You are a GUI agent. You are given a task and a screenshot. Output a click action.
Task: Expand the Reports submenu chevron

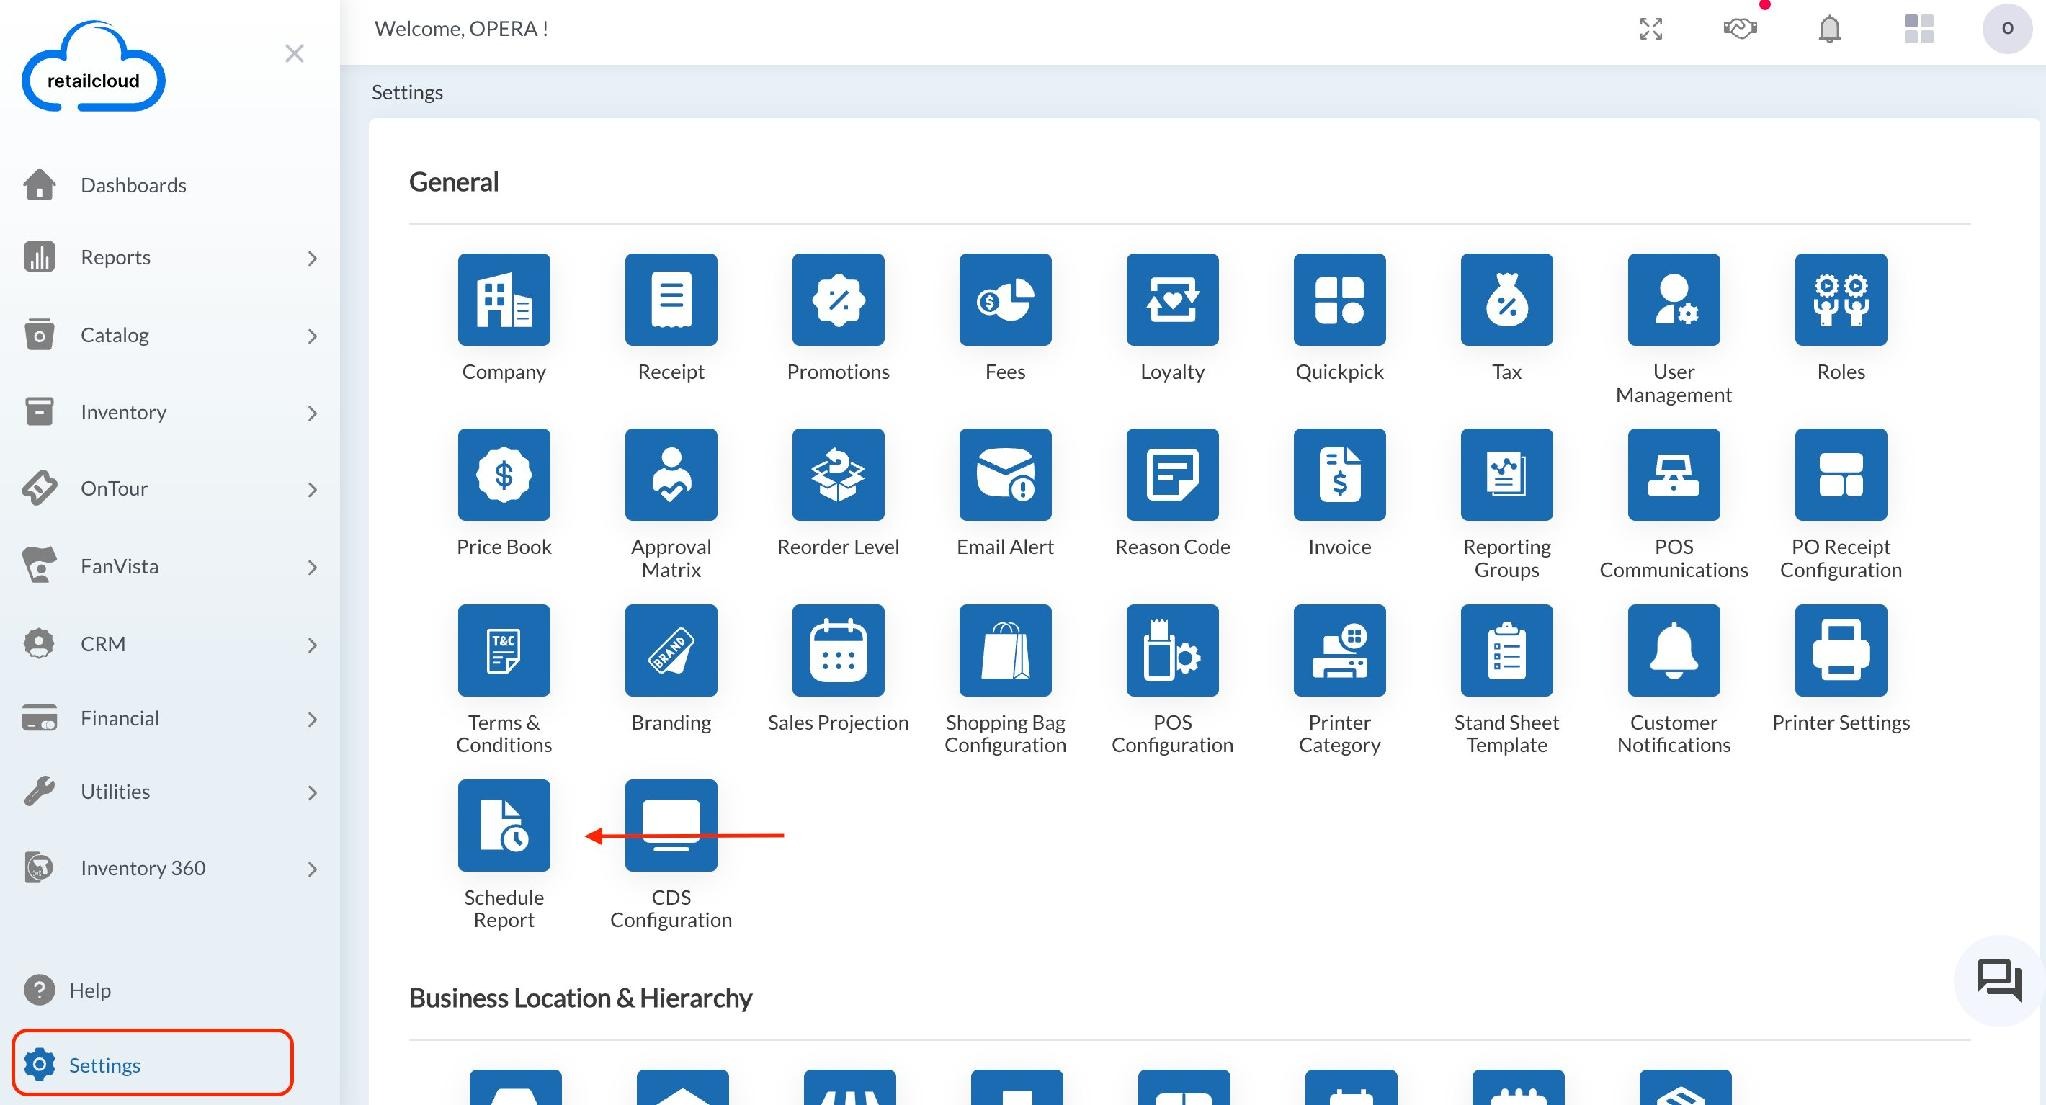click(312, 258)
